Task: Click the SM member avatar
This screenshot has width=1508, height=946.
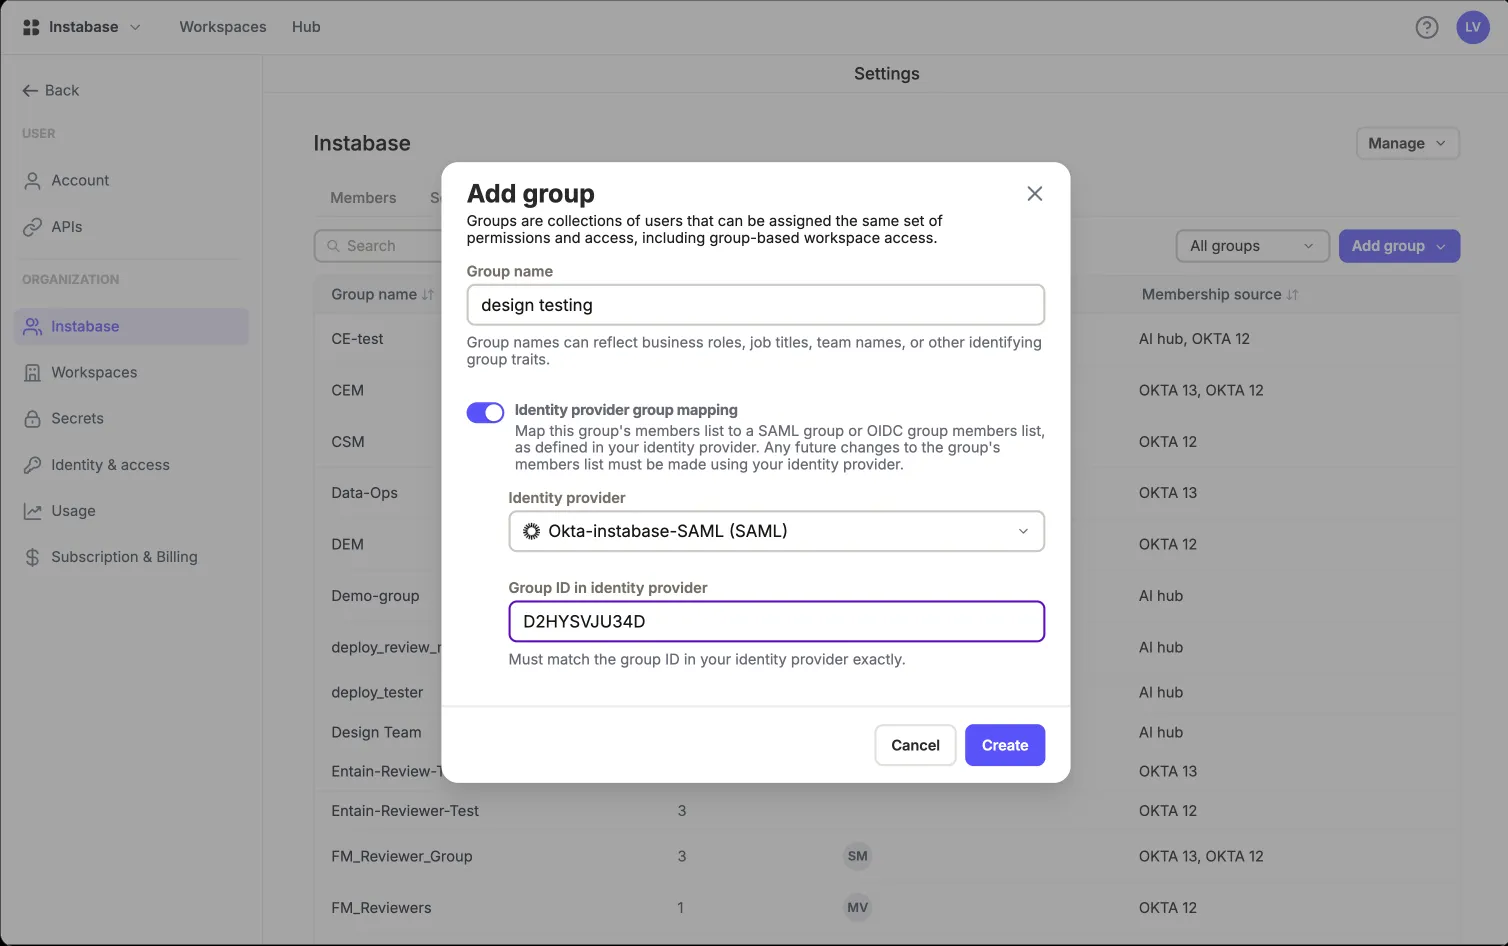Action: 858,856
